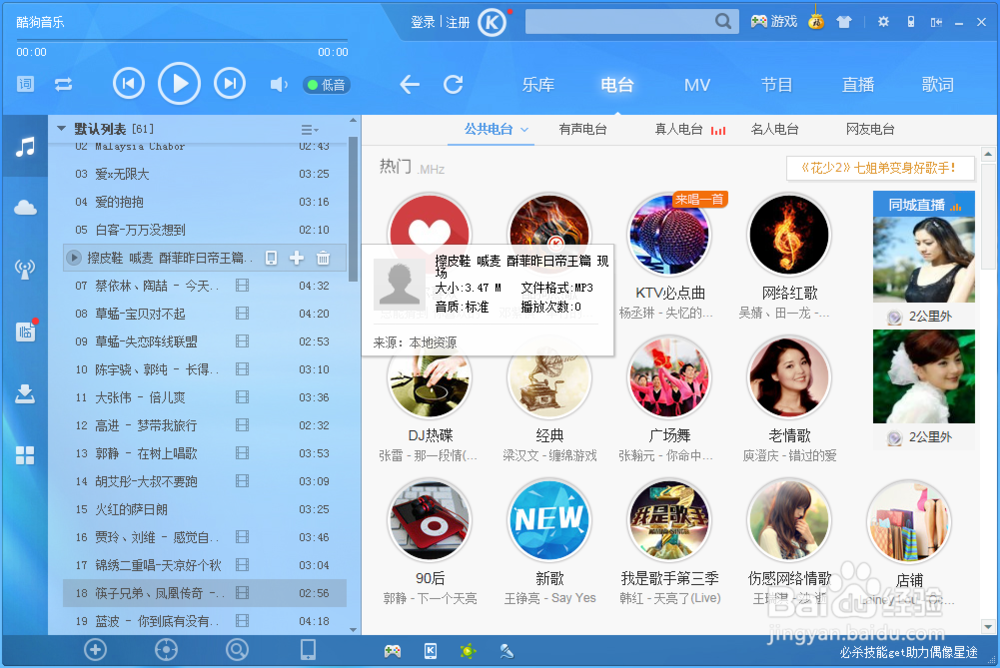1000x668 pixels.
Task: Click the round K logo icon
Action: [x=492, y=23]
